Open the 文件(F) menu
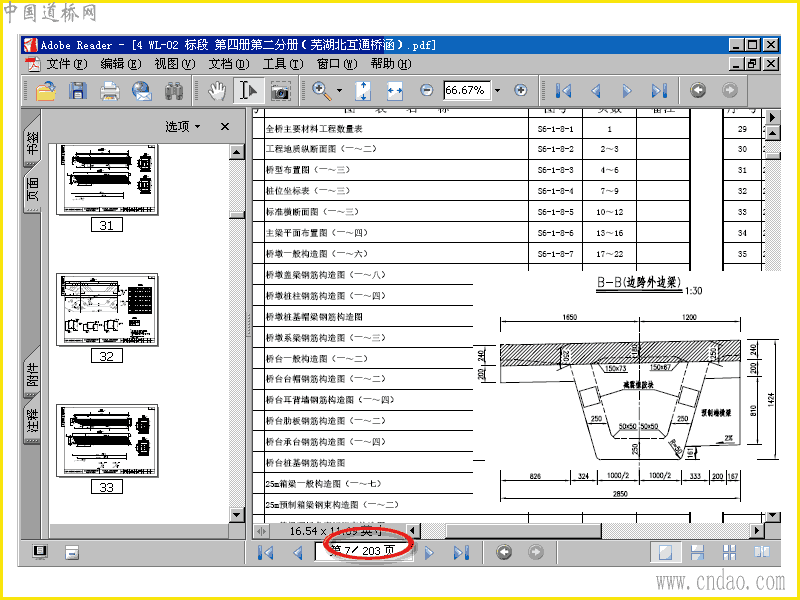 tap(66, 64)
